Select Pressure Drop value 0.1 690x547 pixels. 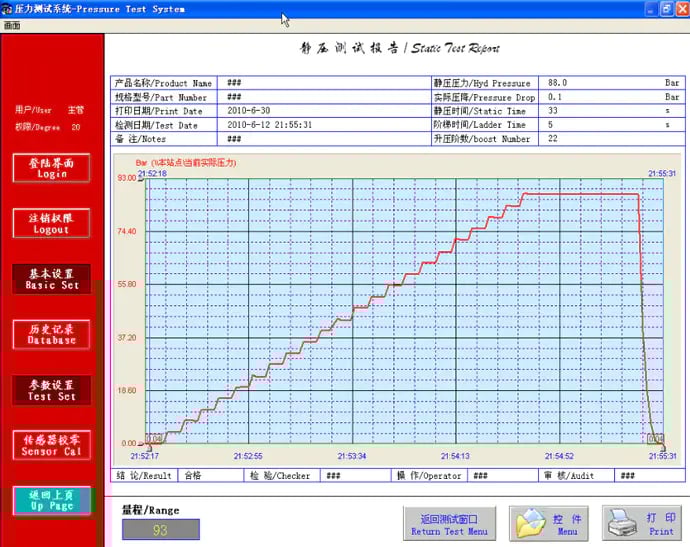pyautogui.click(x=554, y=97)
